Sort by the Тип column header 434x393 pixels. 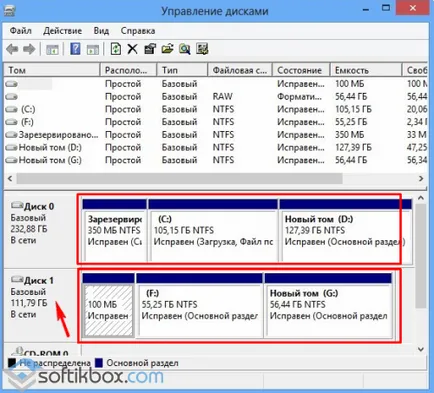tap(182, 70)
